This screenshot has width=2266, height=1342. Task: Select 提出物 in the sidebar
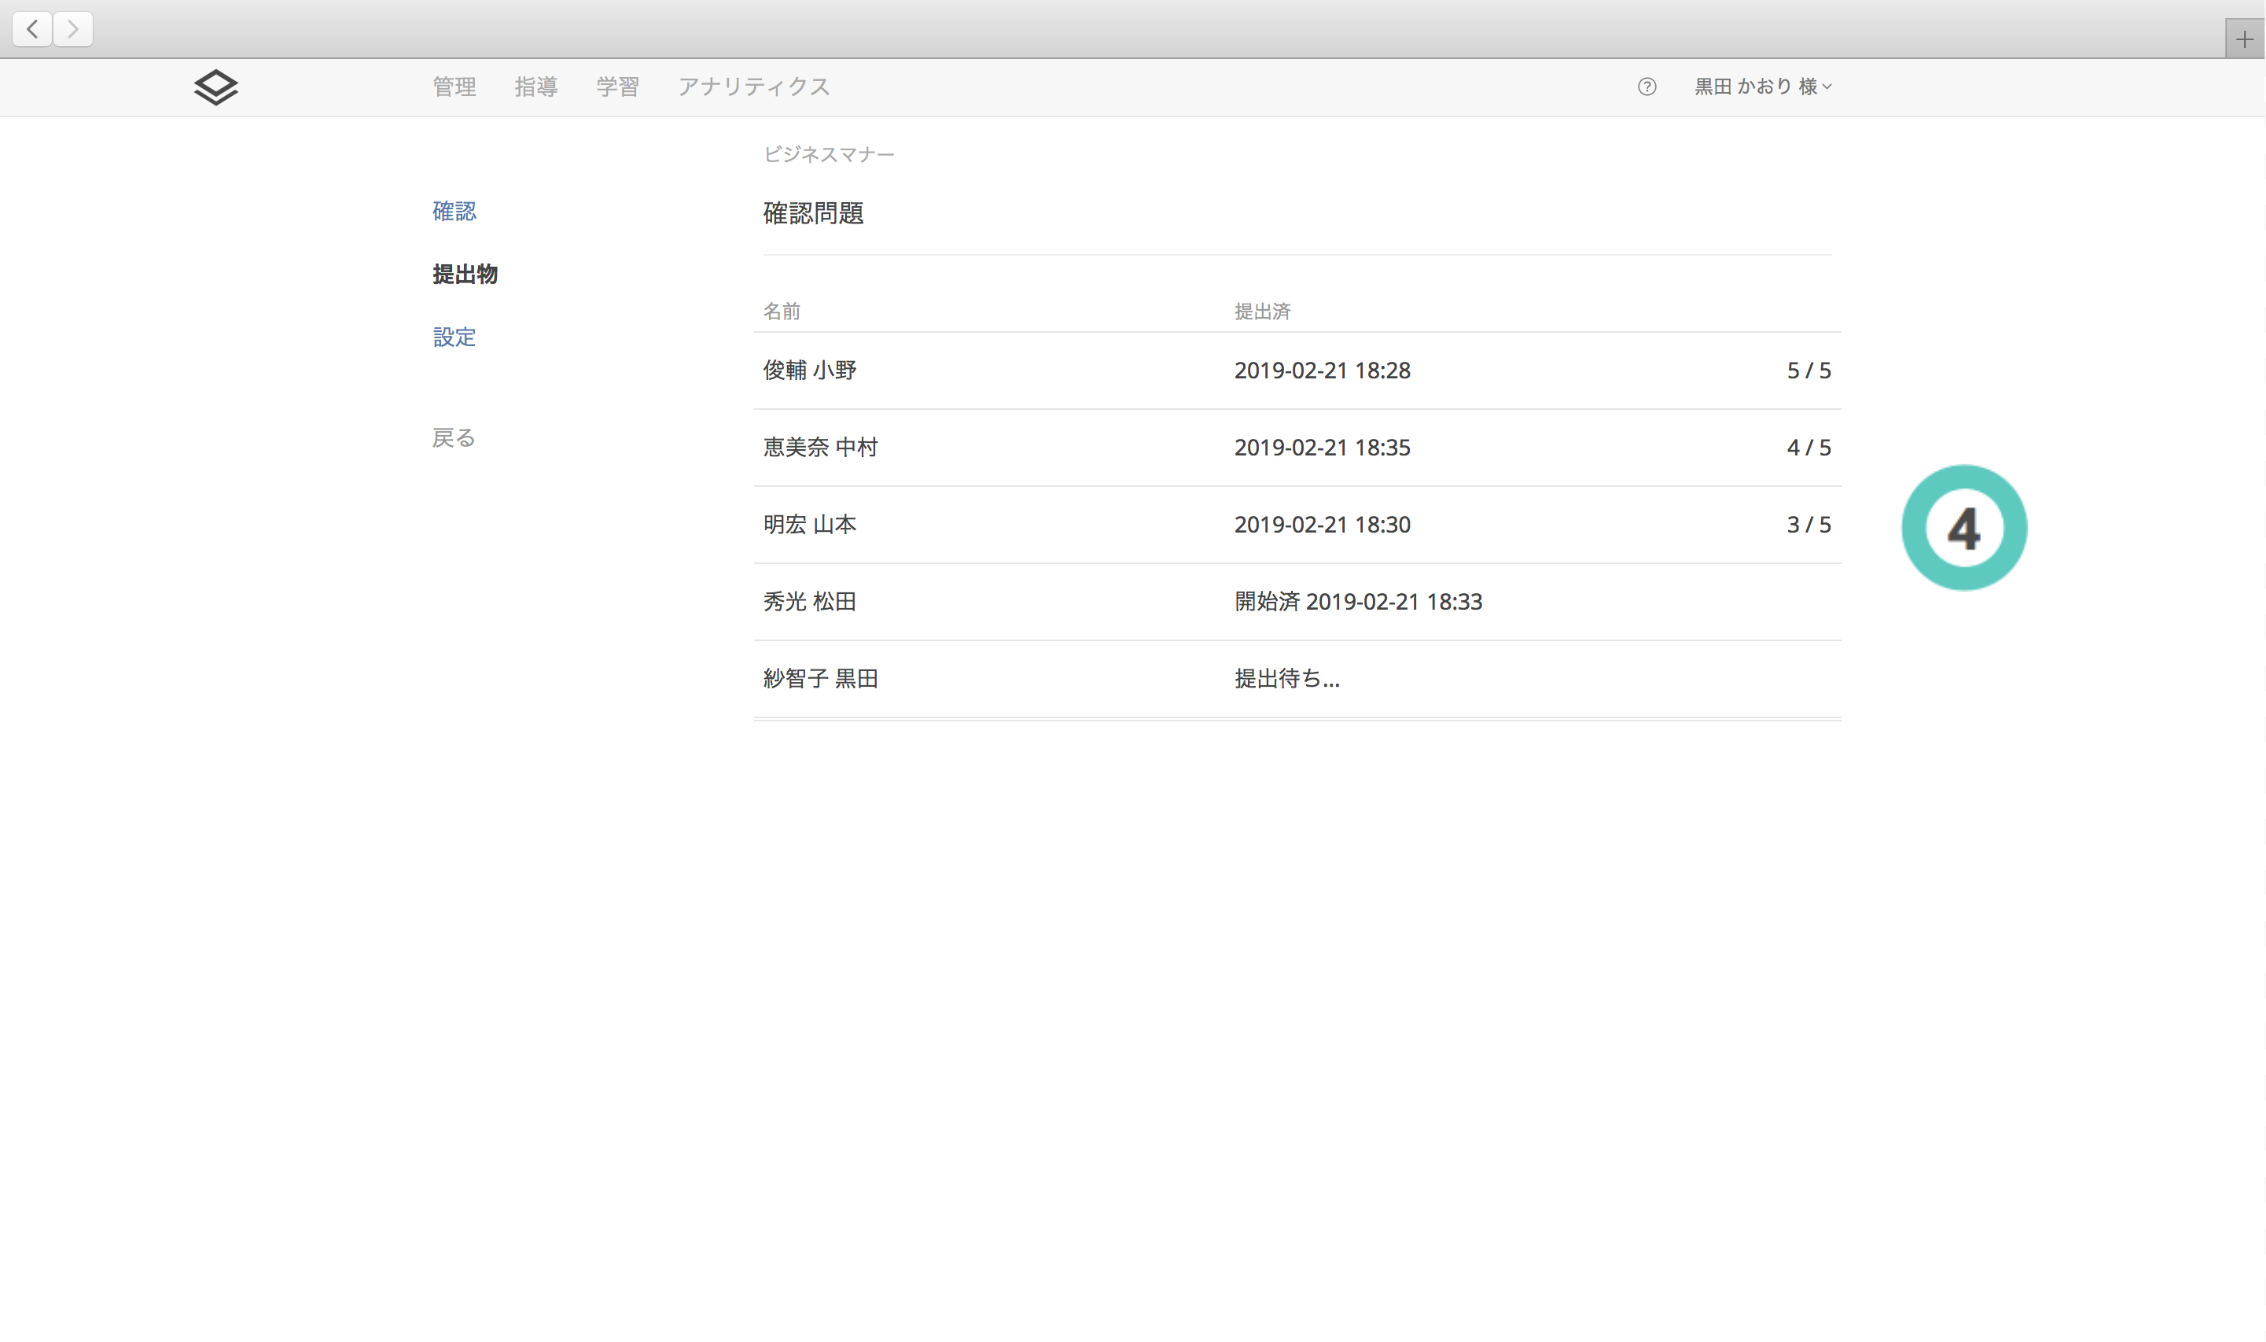pyautogui.click(x=465, y=274)
